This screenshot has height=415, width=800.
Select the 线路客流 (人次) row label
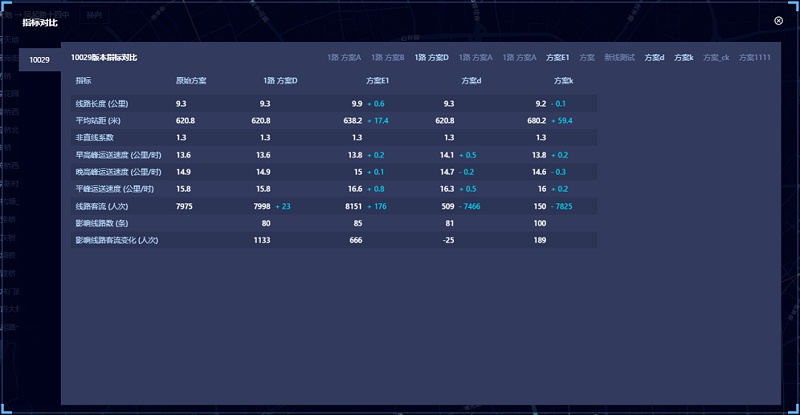point(102,206)
